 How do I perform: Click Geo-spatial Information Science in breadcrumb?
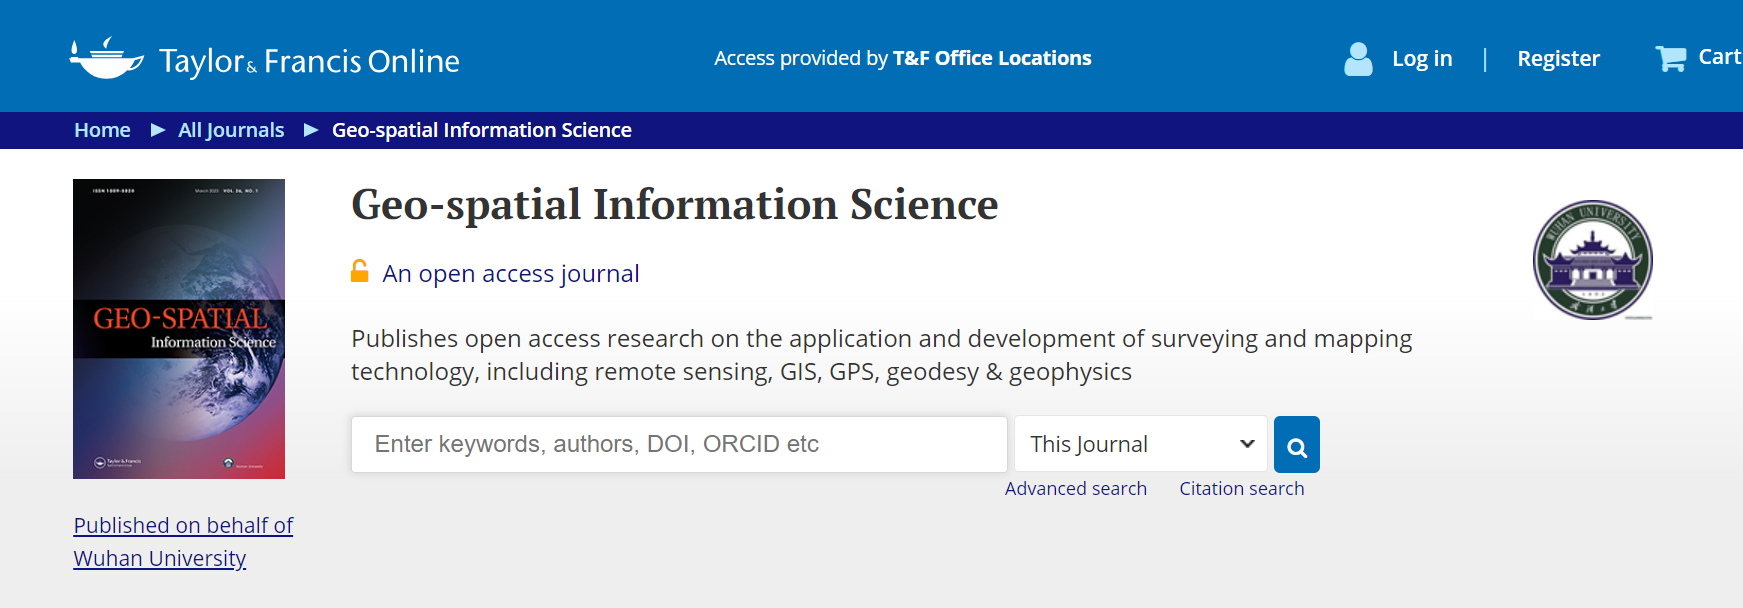pos(481,130)
